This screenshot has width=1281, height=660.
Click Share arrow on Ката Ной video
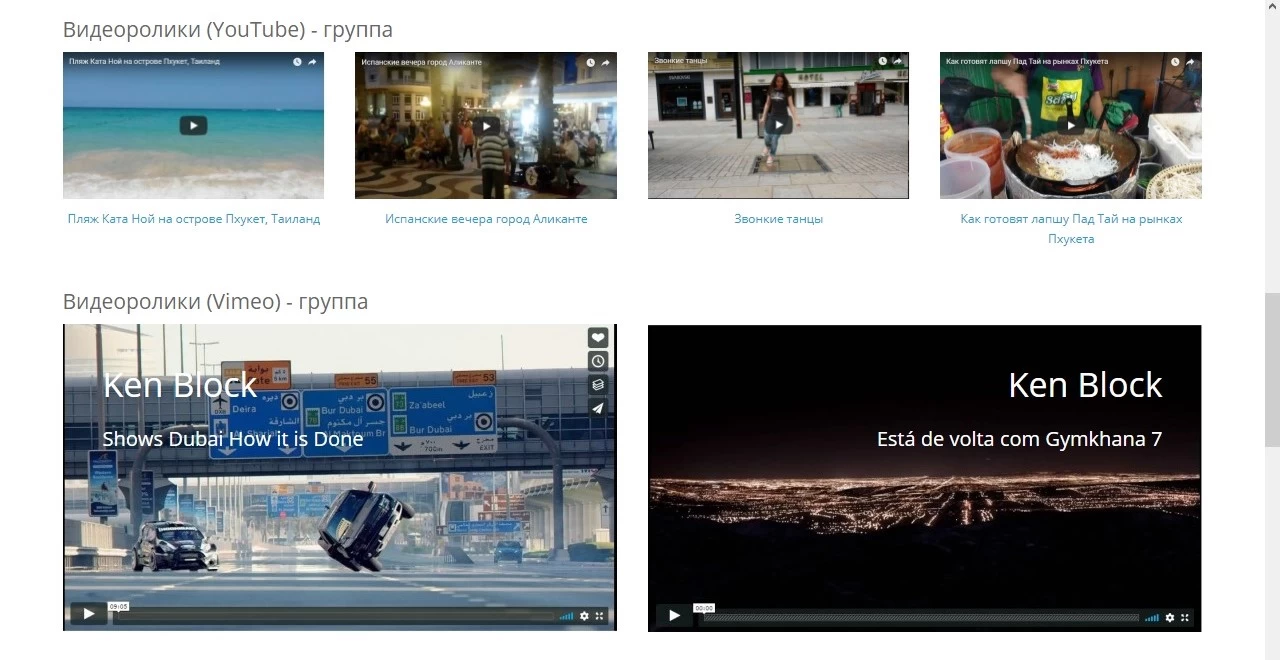(312, 62)
